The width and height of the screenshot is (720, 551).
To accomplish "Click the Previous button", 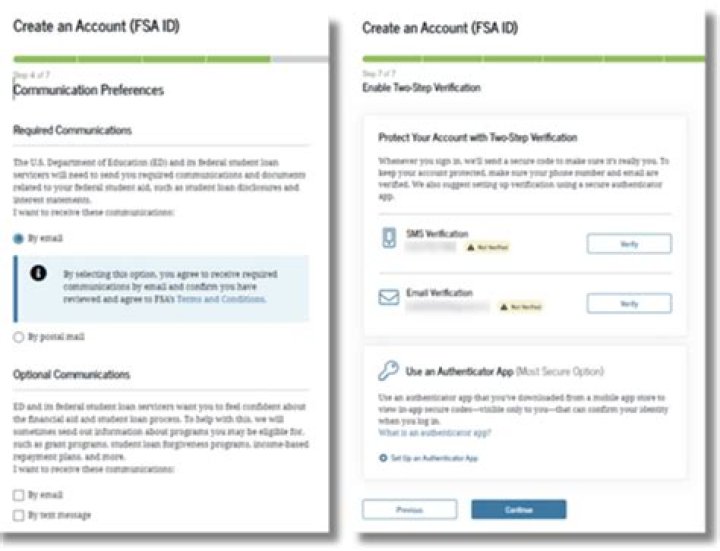I will [x=410, y=510].
